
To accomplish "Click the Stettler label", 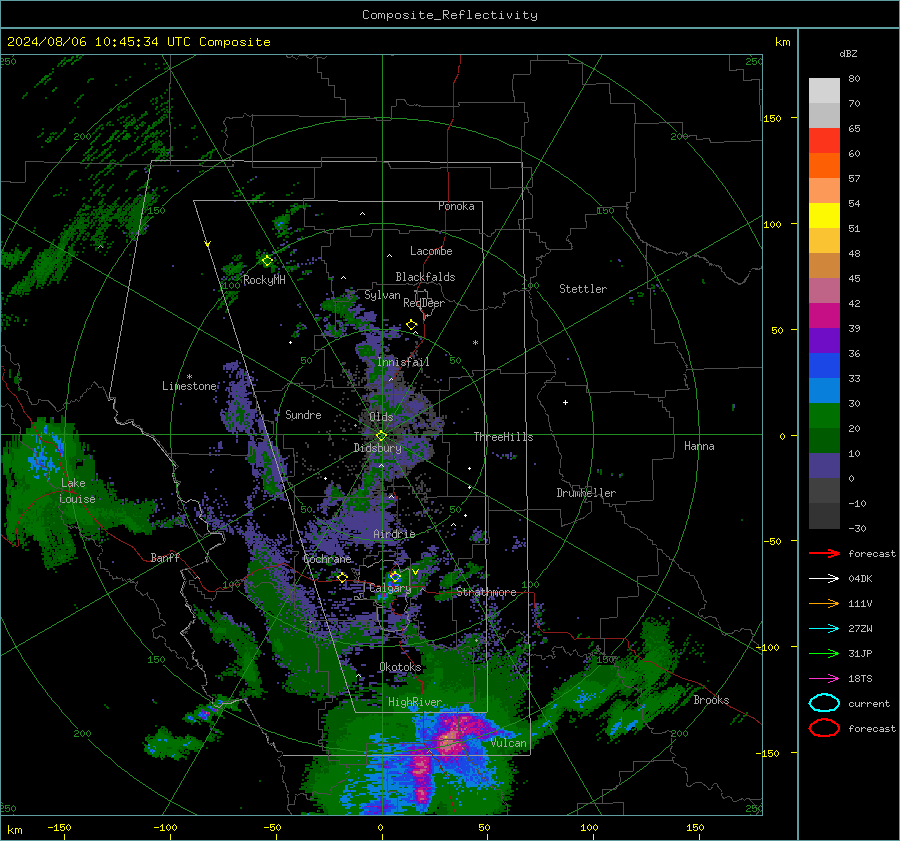I will 583,289.
